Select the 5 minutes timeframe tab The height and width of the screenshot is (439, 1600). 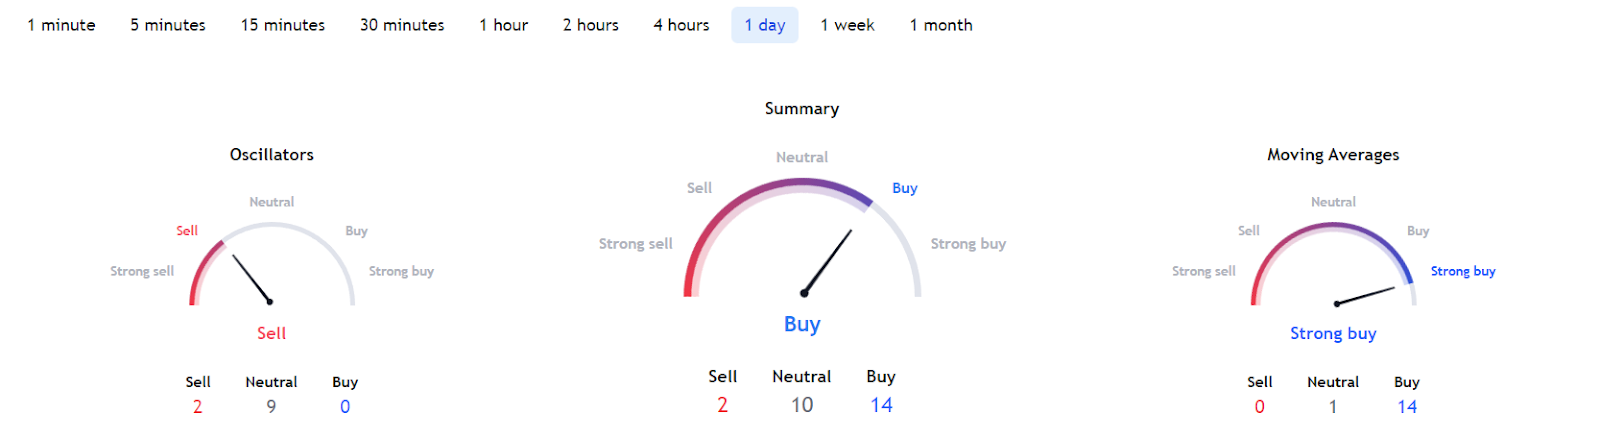pyautogui.click(x=167, y=25)
